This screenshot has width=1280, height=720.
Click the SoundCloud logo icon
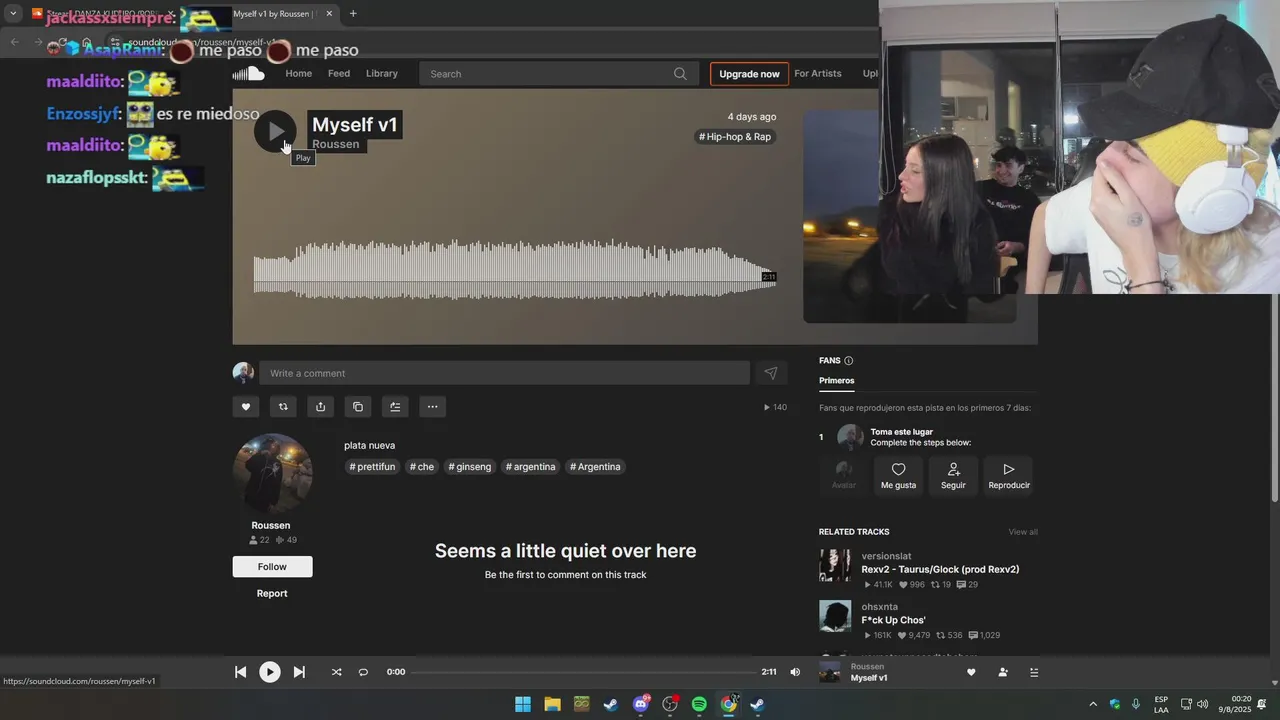click(x=248, y=73)
